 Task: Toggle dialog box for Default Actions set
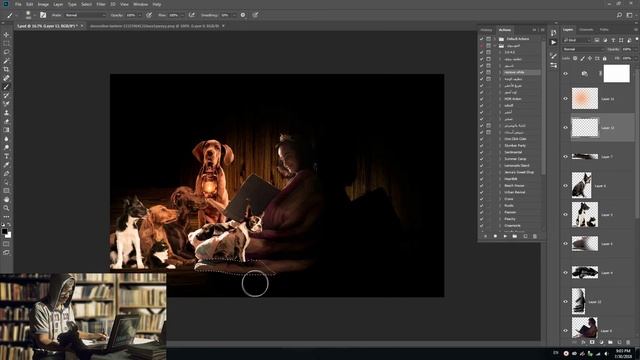(489, 39)
